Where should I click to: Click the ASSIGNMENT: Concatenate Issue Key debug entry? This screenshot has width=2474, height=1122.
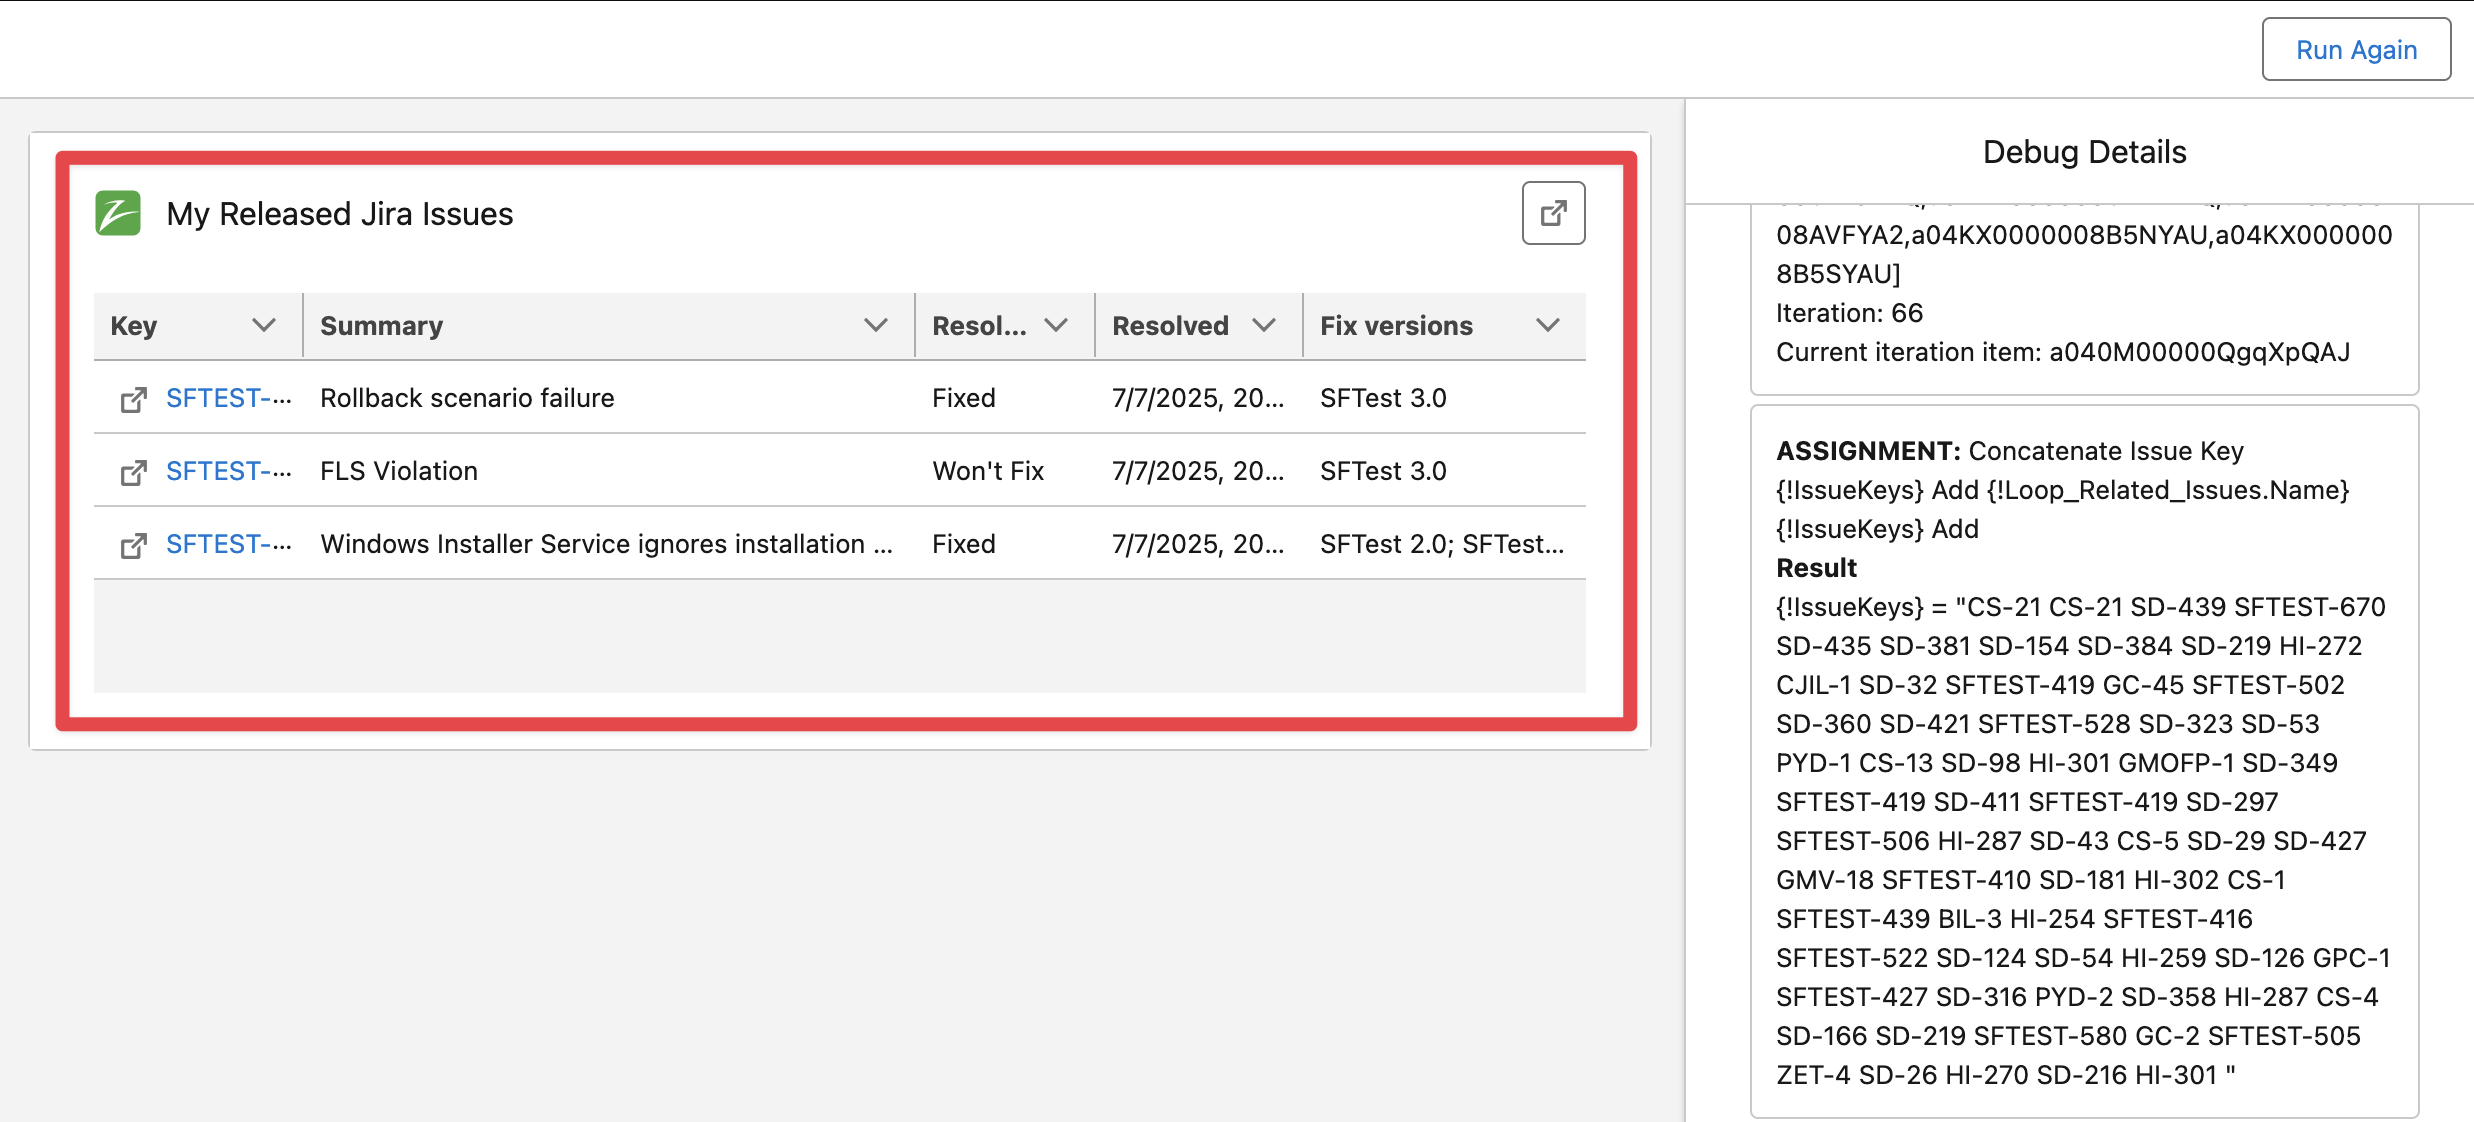point(2010,452)
